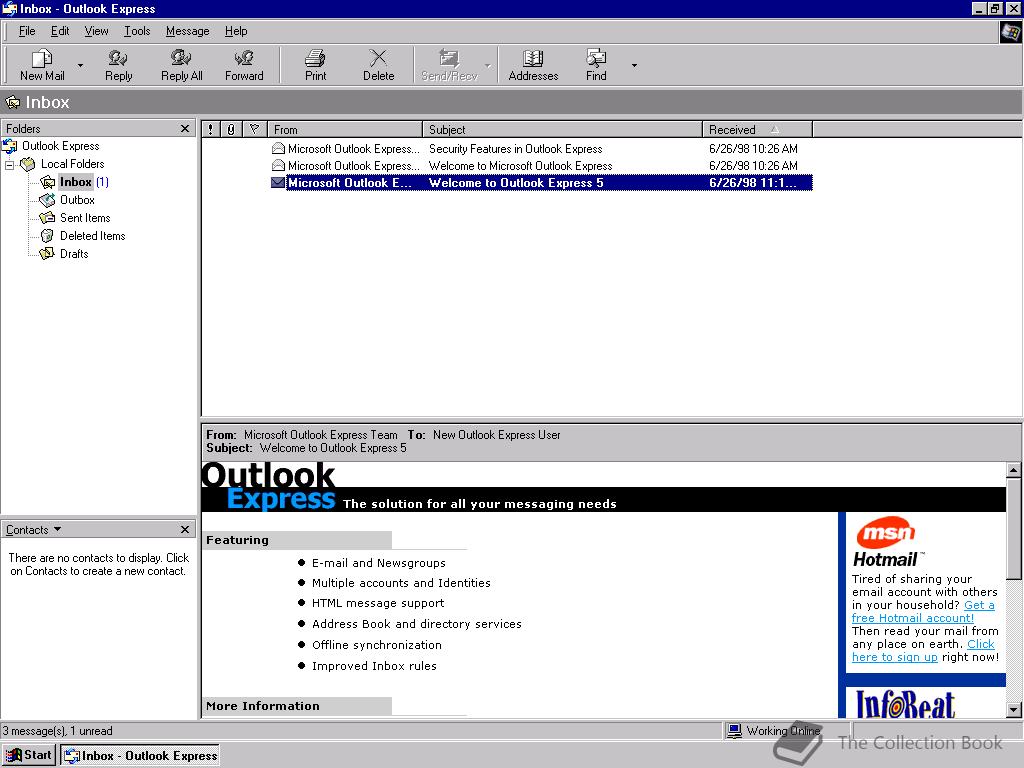Reply to the selected message
Image resolution: width=1024 pixels, height=768 pixels.
[118, 64]
